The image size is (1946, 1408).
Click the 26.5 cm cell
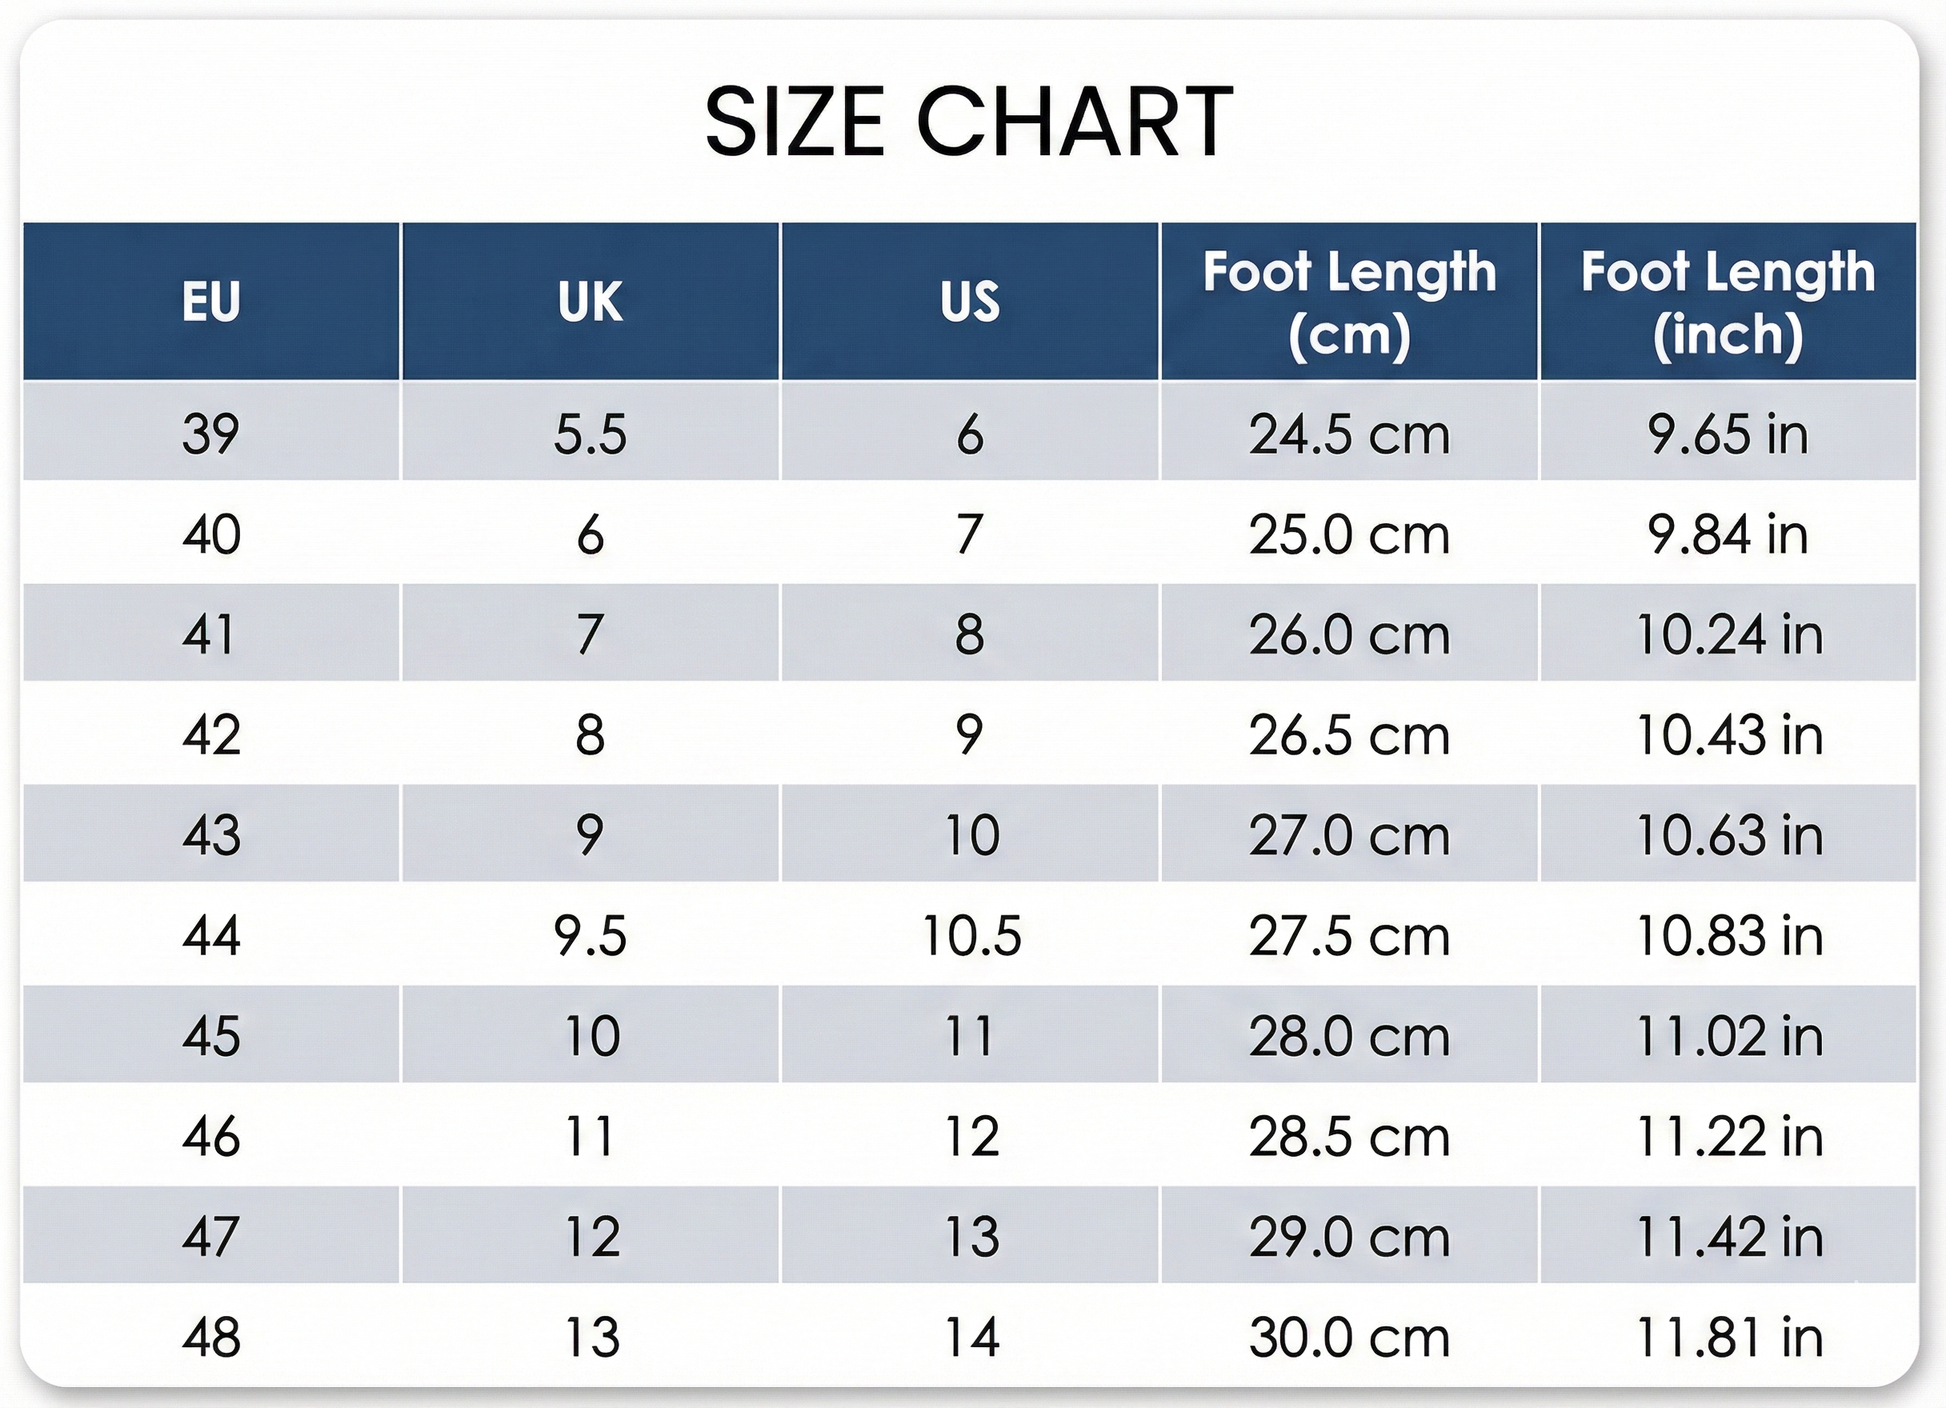click(x=1348, y=735)
